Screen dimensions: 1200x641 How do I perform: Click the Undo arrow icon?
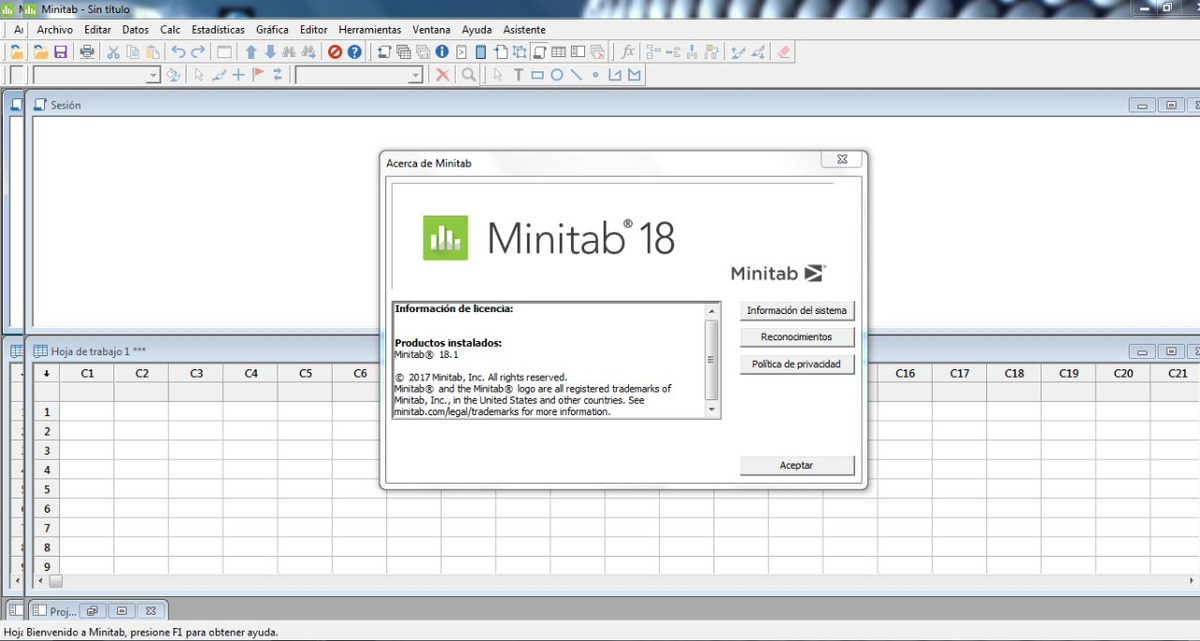pos(178,52)
